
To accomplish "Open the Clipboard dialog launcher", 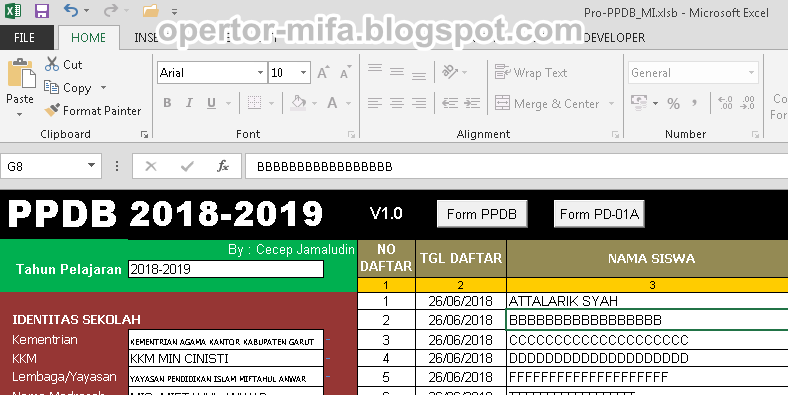I will (144, 134).
